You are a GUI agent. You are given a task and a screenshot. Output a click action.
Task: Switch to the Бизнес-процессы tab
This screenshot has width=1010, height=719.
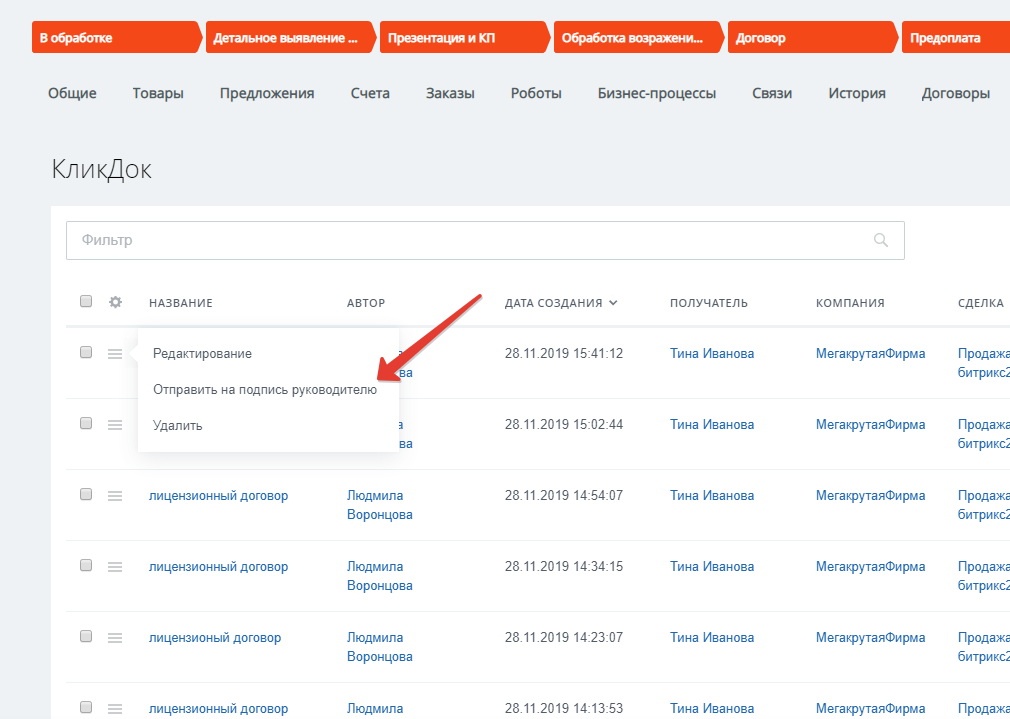click(656, 93)
